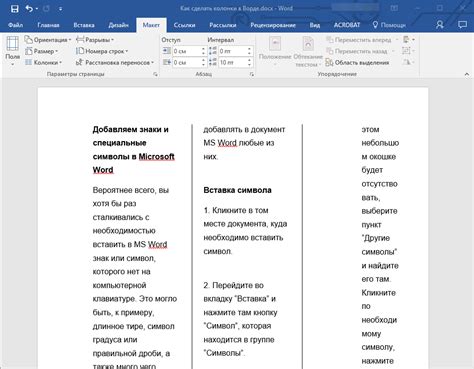The image size is (474, 369).
Task: Switch to the Дизайн tab
Action: [118, 25]
